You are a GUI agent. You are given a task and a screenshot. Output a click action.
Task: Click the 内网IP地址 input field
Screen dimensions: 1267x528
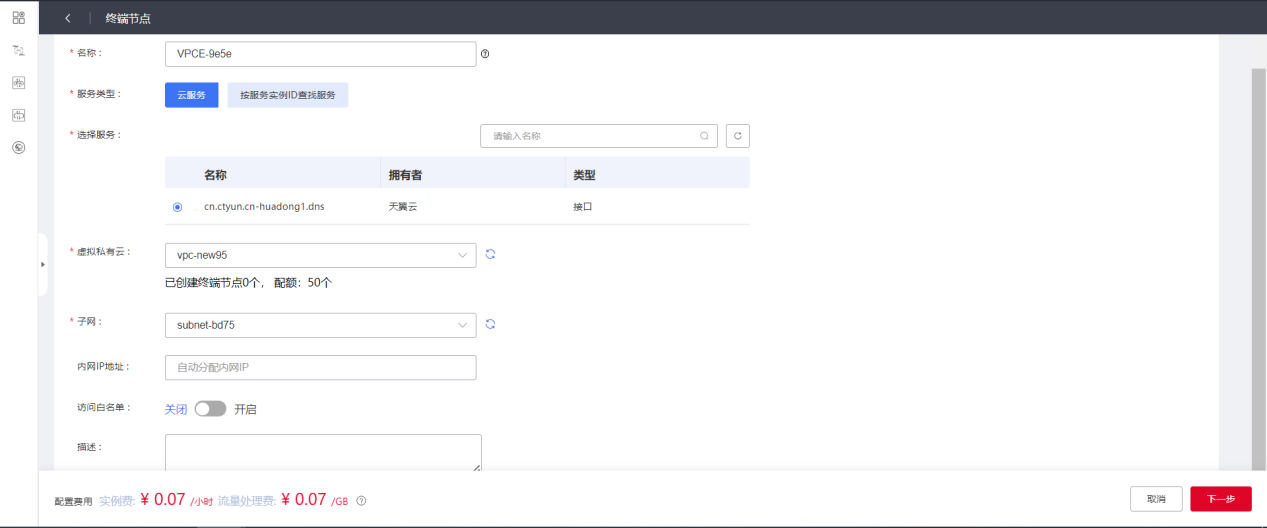point(320,368)
